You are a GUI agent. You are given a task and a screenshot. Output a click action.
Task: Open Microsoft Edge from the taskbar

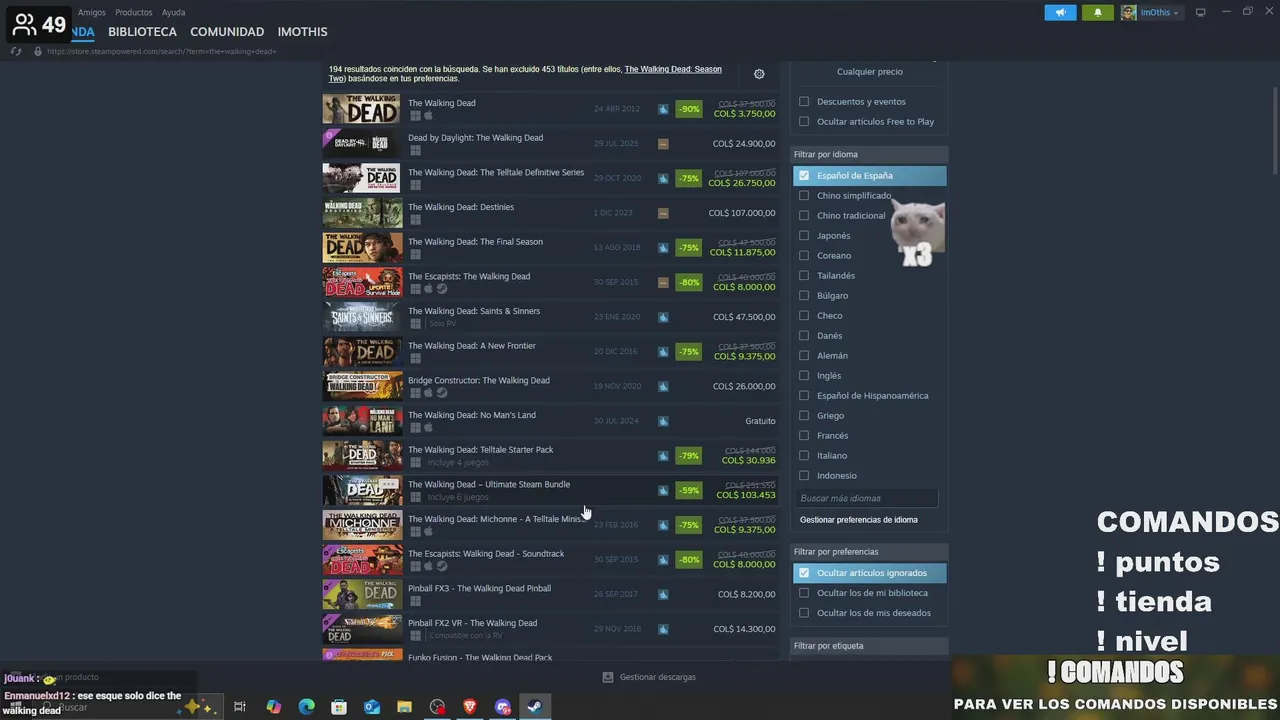(x=307, y=707)
